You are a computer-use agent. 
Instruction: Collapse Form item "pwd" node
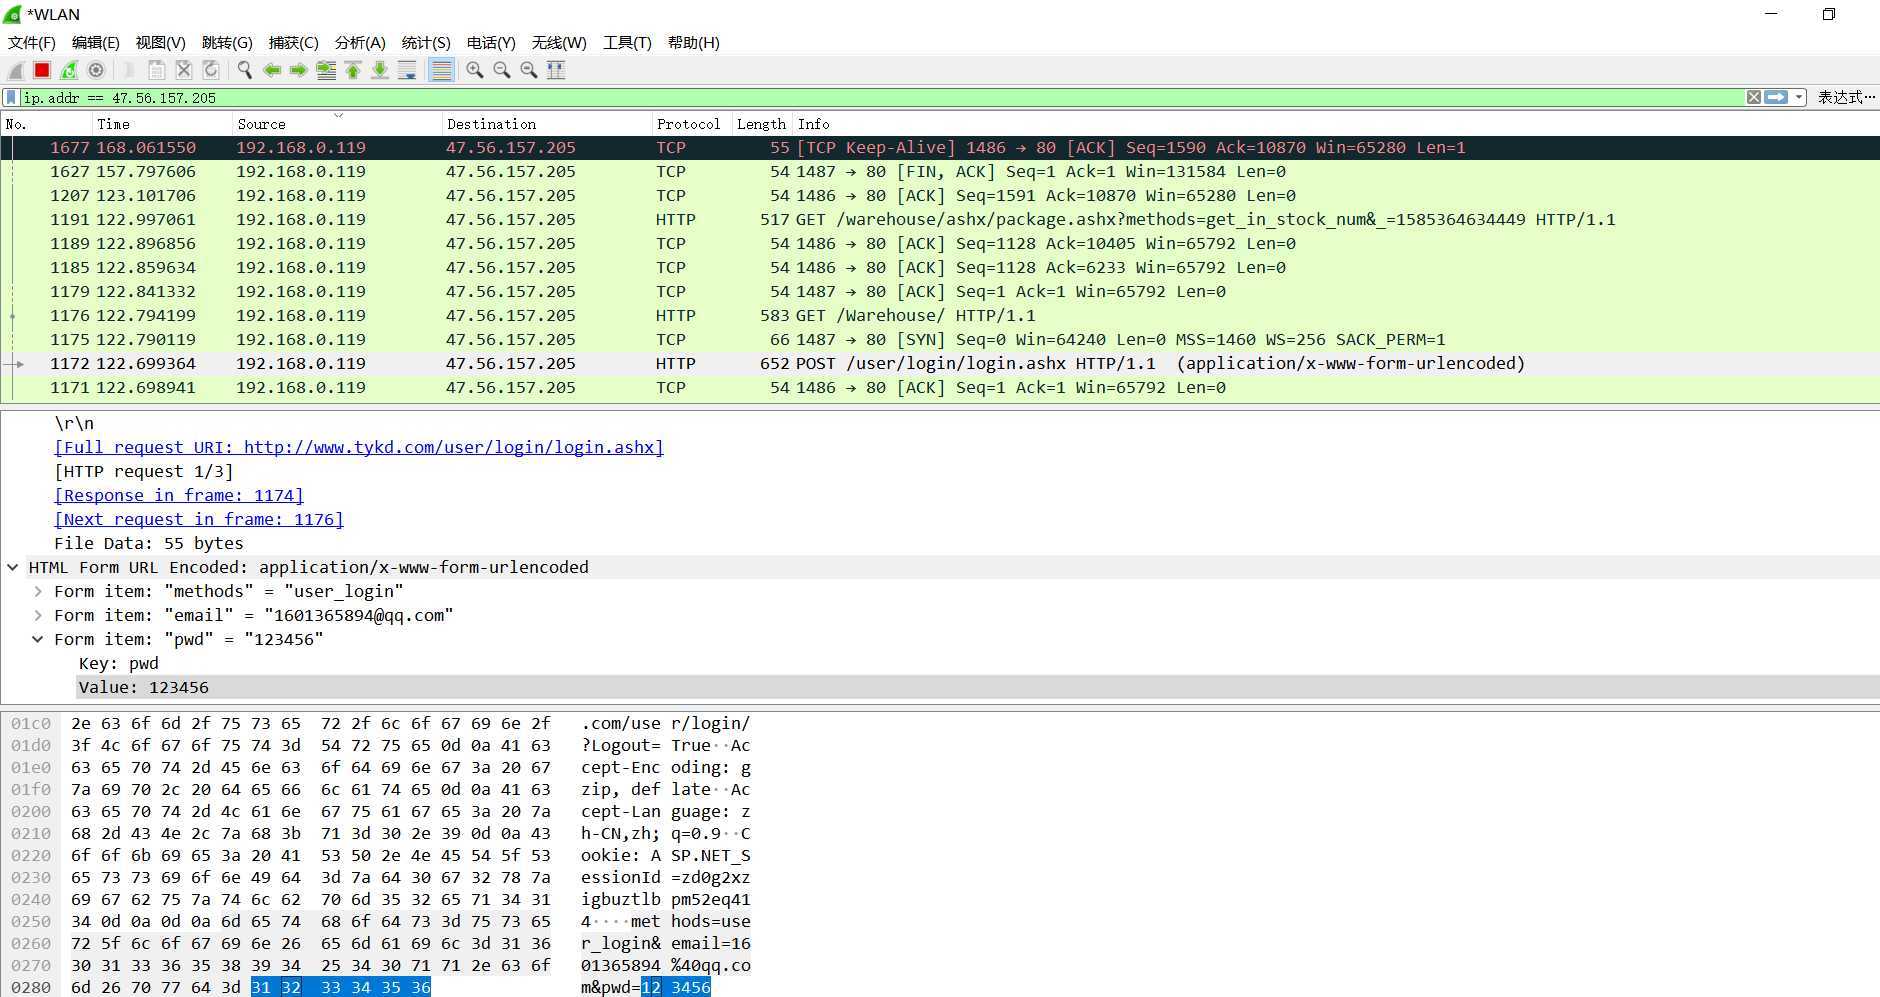[x=38, y=639]
